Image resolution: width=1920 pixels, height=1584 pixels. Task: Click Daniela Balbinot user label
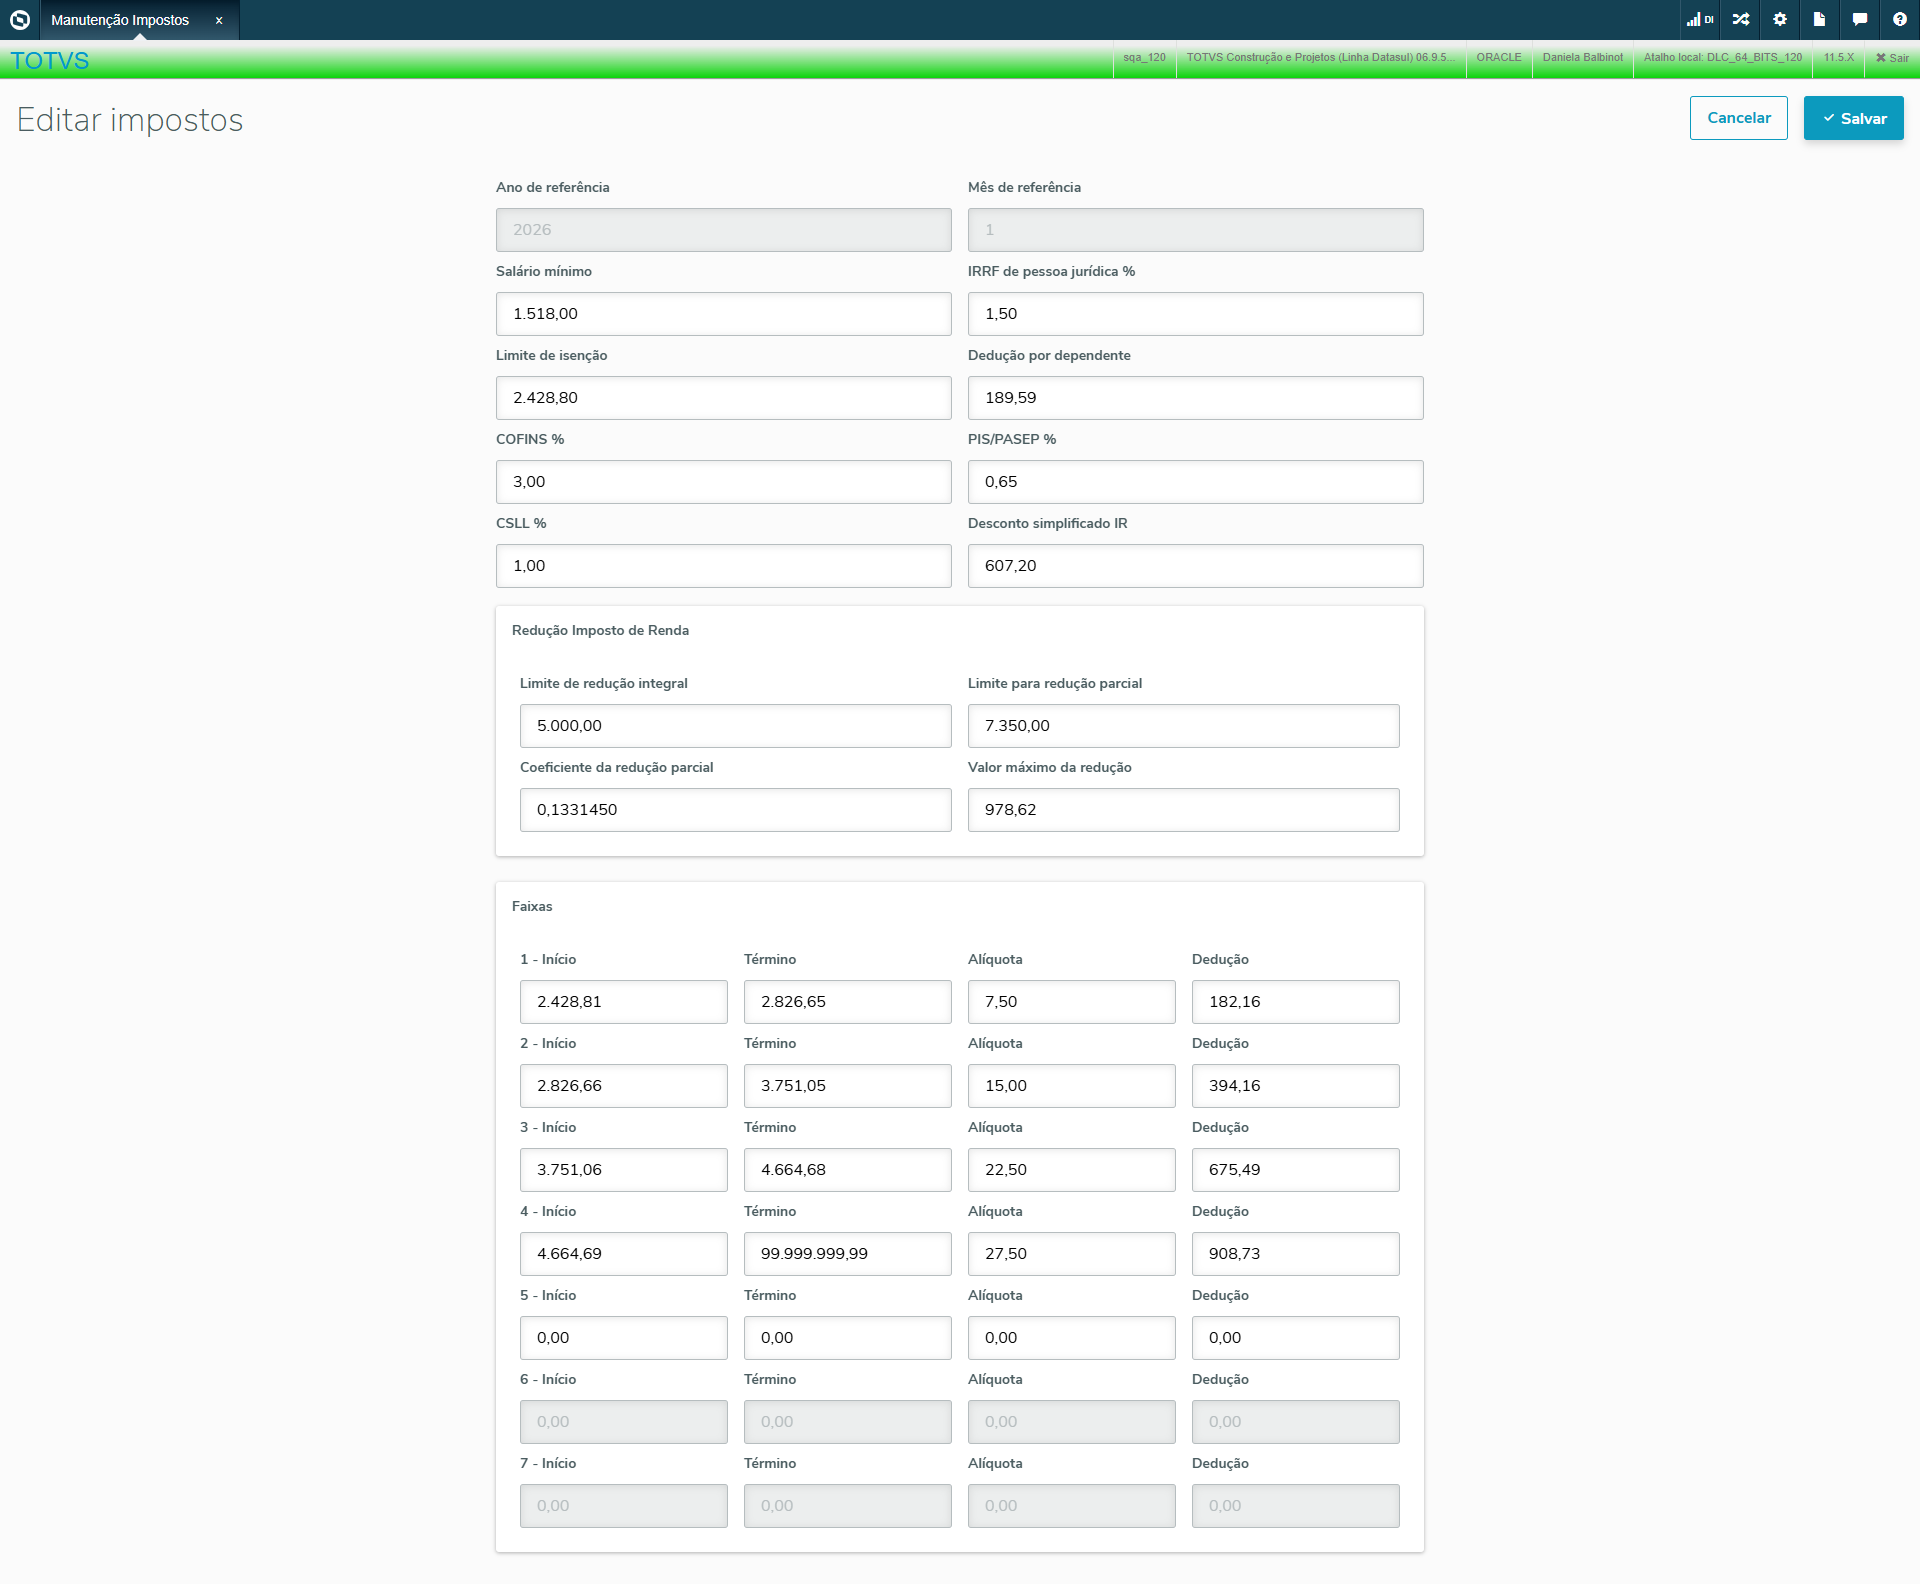coord(1582,58)
